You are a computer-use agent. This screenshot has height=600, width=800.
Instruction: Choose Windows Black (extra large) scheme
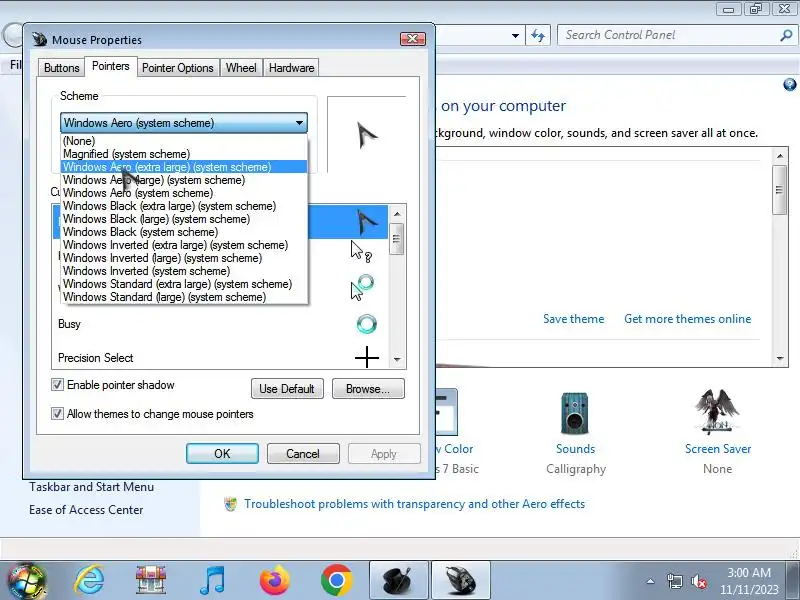[184, 206]
